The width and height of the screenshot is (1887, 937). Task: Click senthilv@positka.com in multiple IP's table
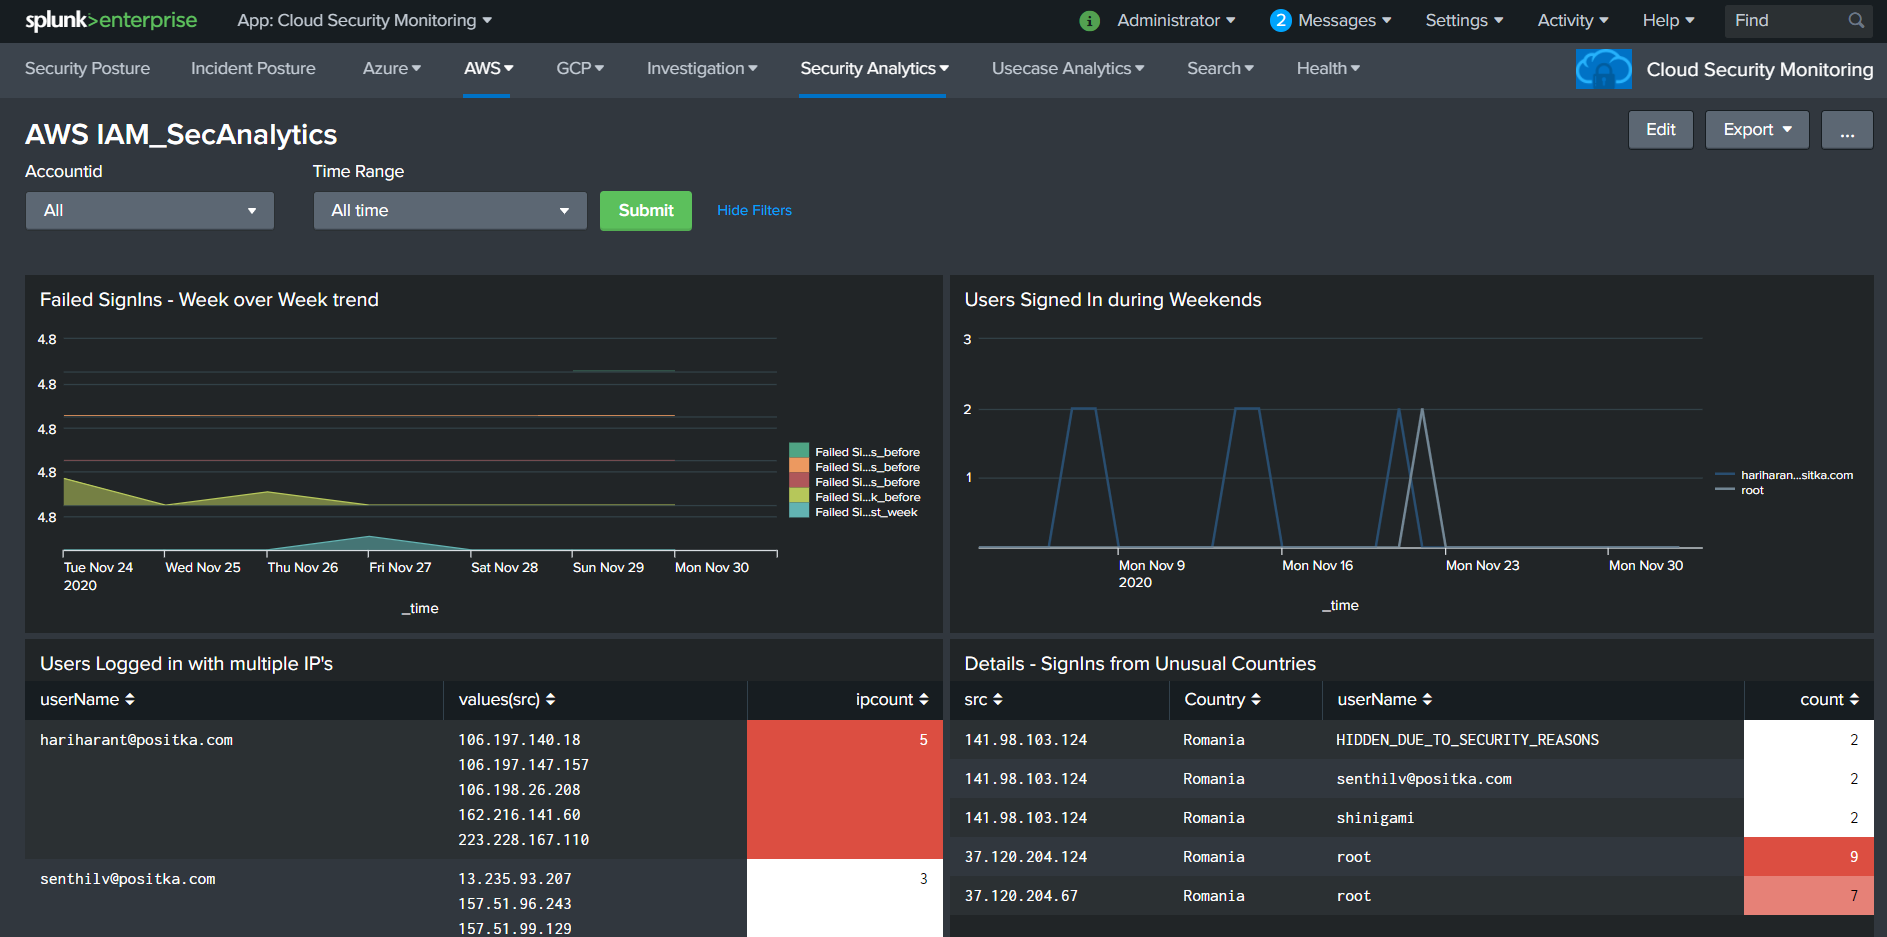(x=127, y=879)
